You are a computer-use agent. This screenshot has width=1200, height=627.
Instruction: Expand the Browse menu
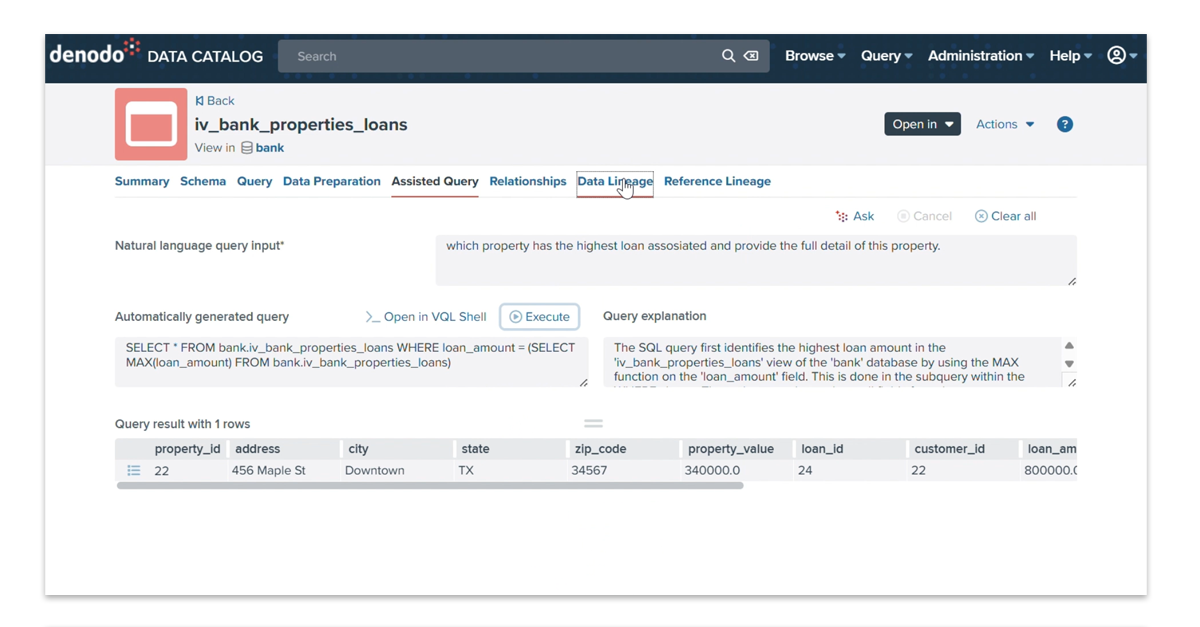coord(815,56)
